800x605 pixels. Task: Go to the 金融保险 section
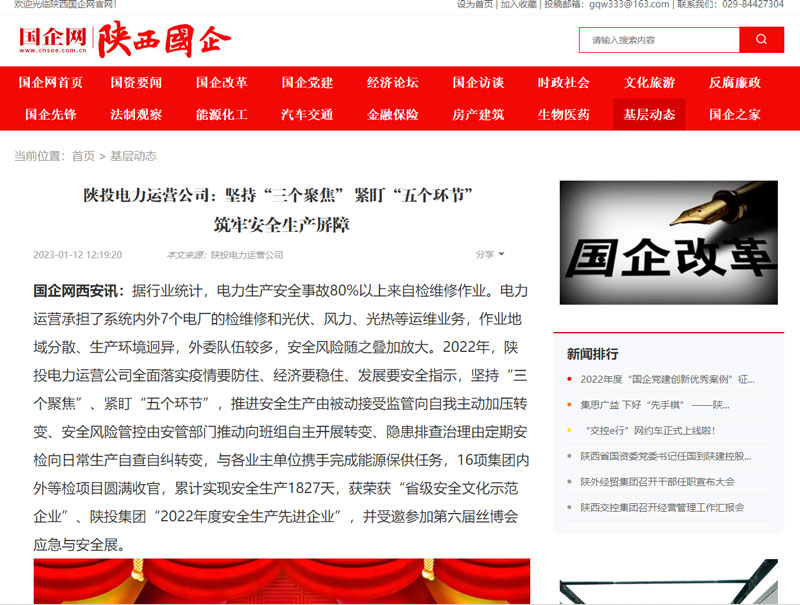pyautogui.click(x=392, y=114)
